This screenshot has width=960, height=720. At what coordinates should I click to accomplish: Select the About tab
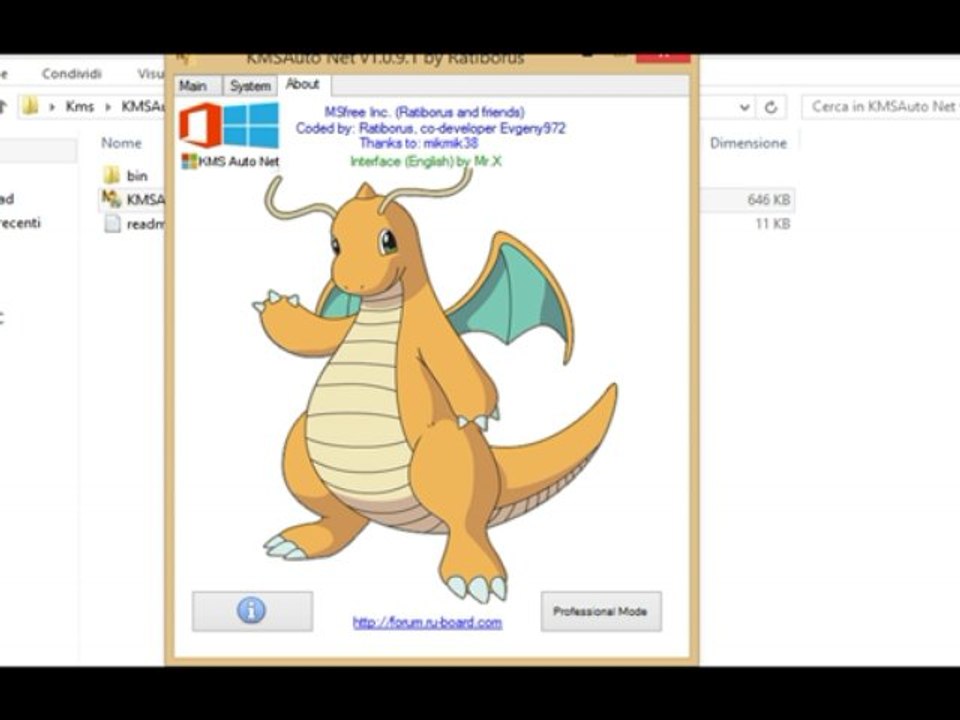tap(303, 84)
